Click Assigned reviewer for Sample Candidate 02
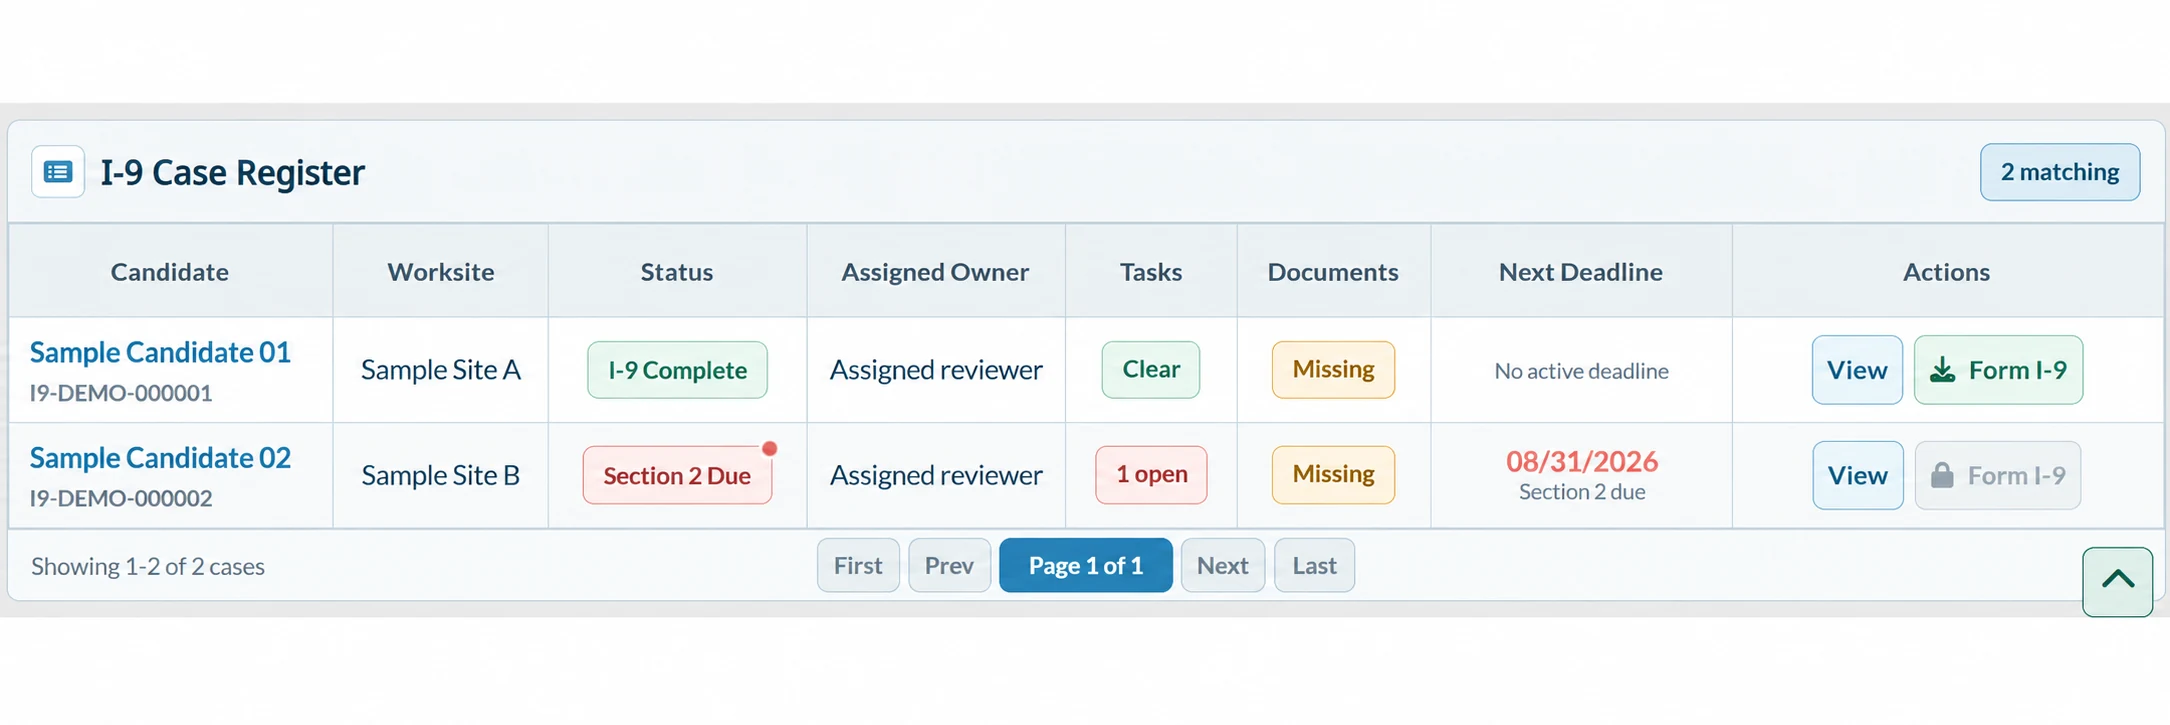 tap(936, 475)
